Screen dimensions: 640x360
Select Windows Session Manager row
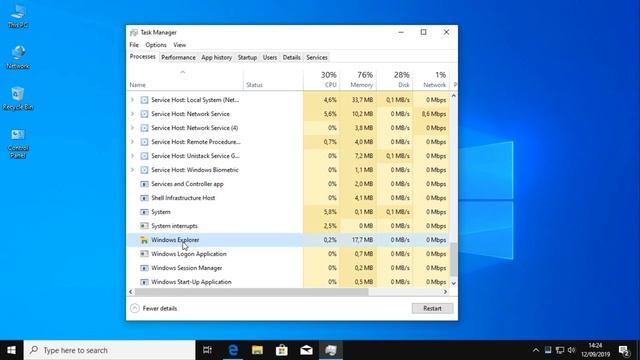click(289, 268)
